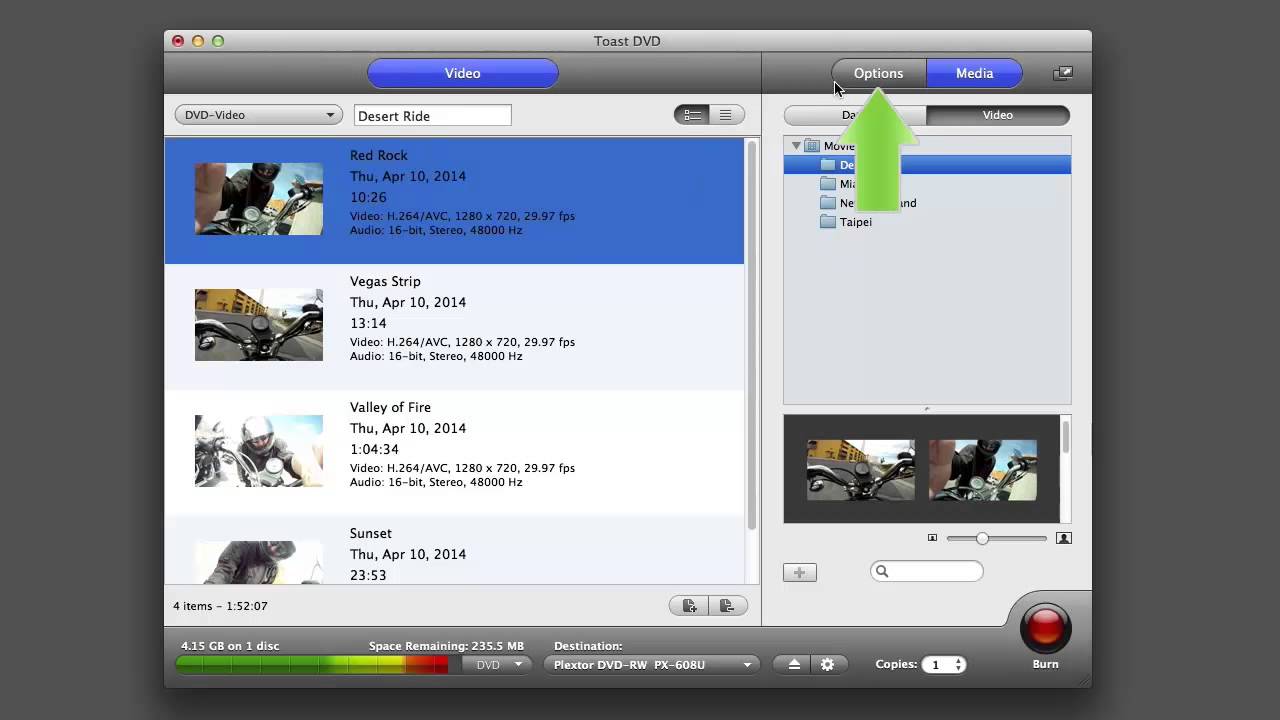Pop out the media browser window icon
This screenshot has height=720, width=1280.
(1063, 73)
